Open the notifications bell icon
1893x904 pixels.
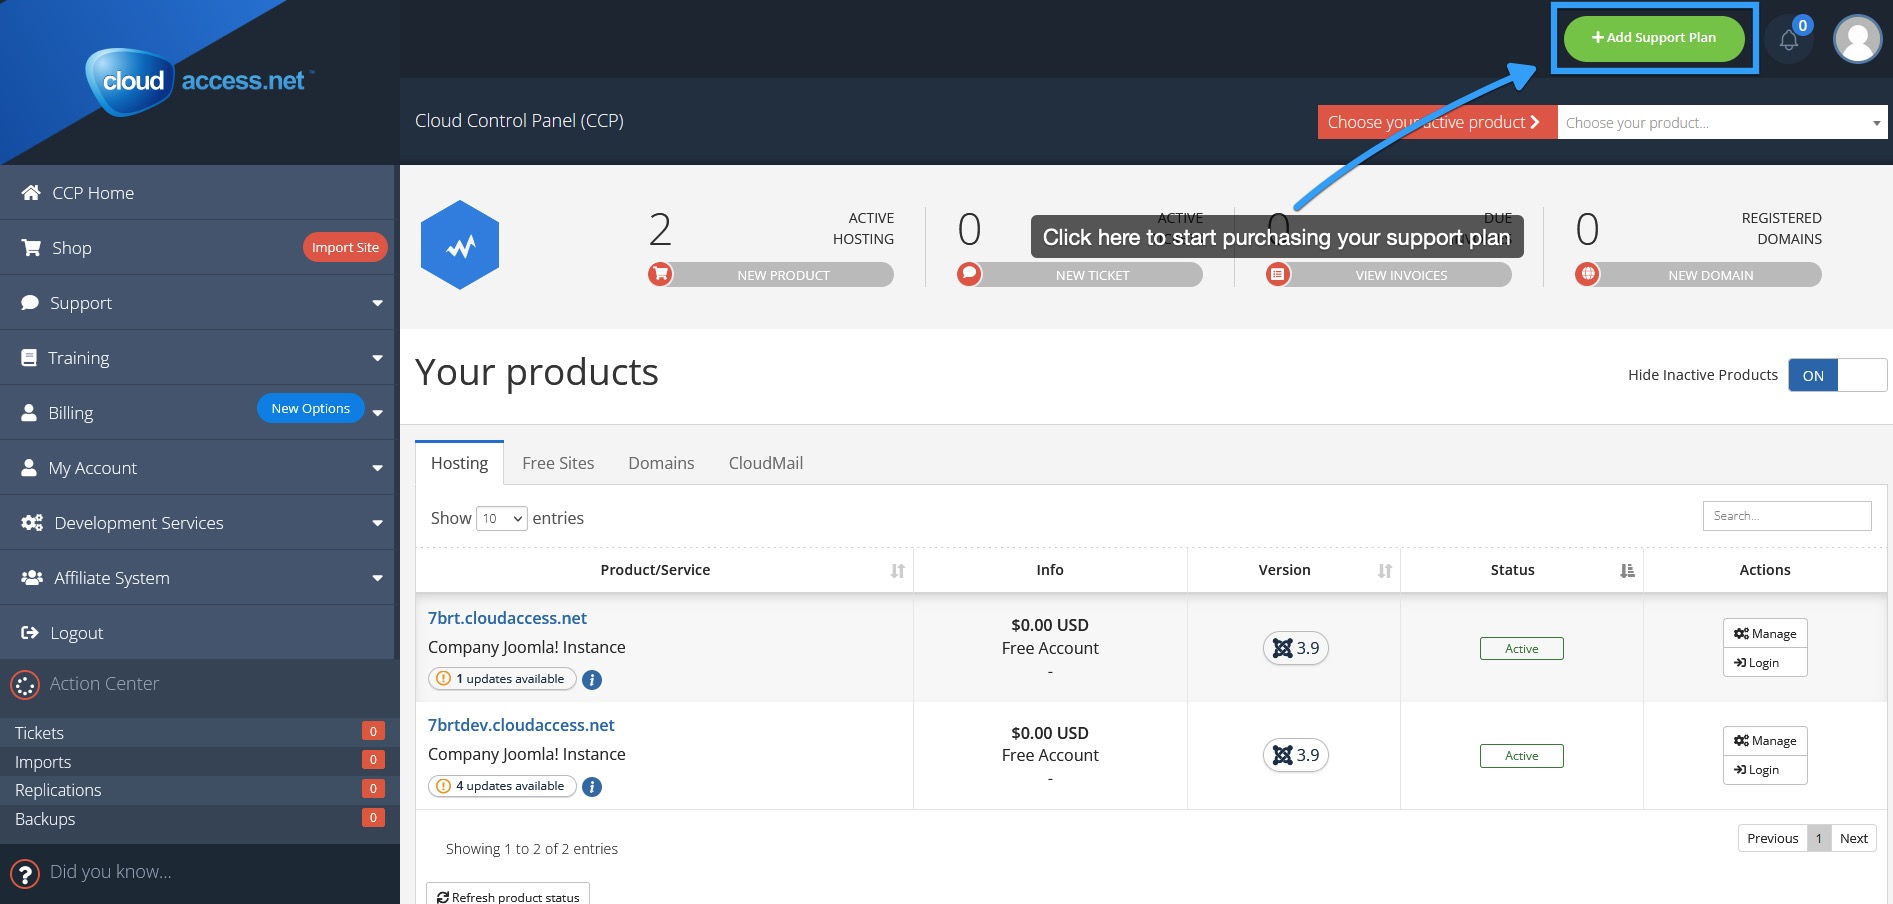1789,40
